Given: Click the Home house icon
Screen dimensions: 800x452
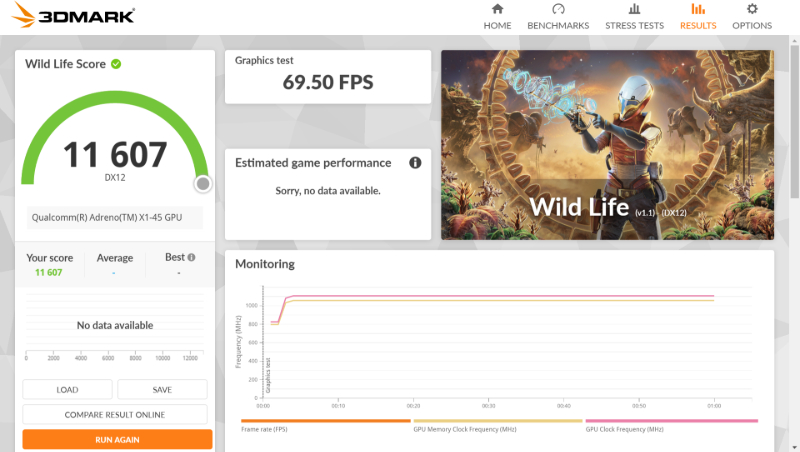Looking at the screenshot, I should click(497, 9).
